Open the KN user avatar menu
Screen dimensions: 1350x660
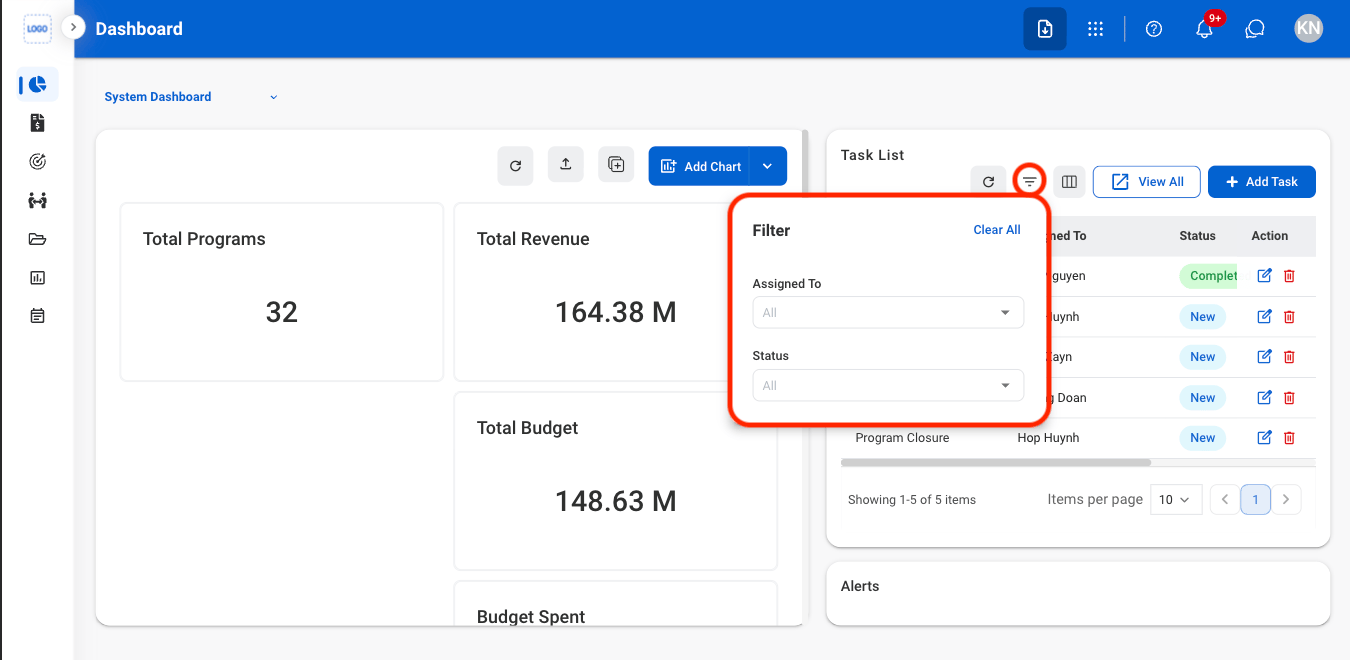(1308, 28)
